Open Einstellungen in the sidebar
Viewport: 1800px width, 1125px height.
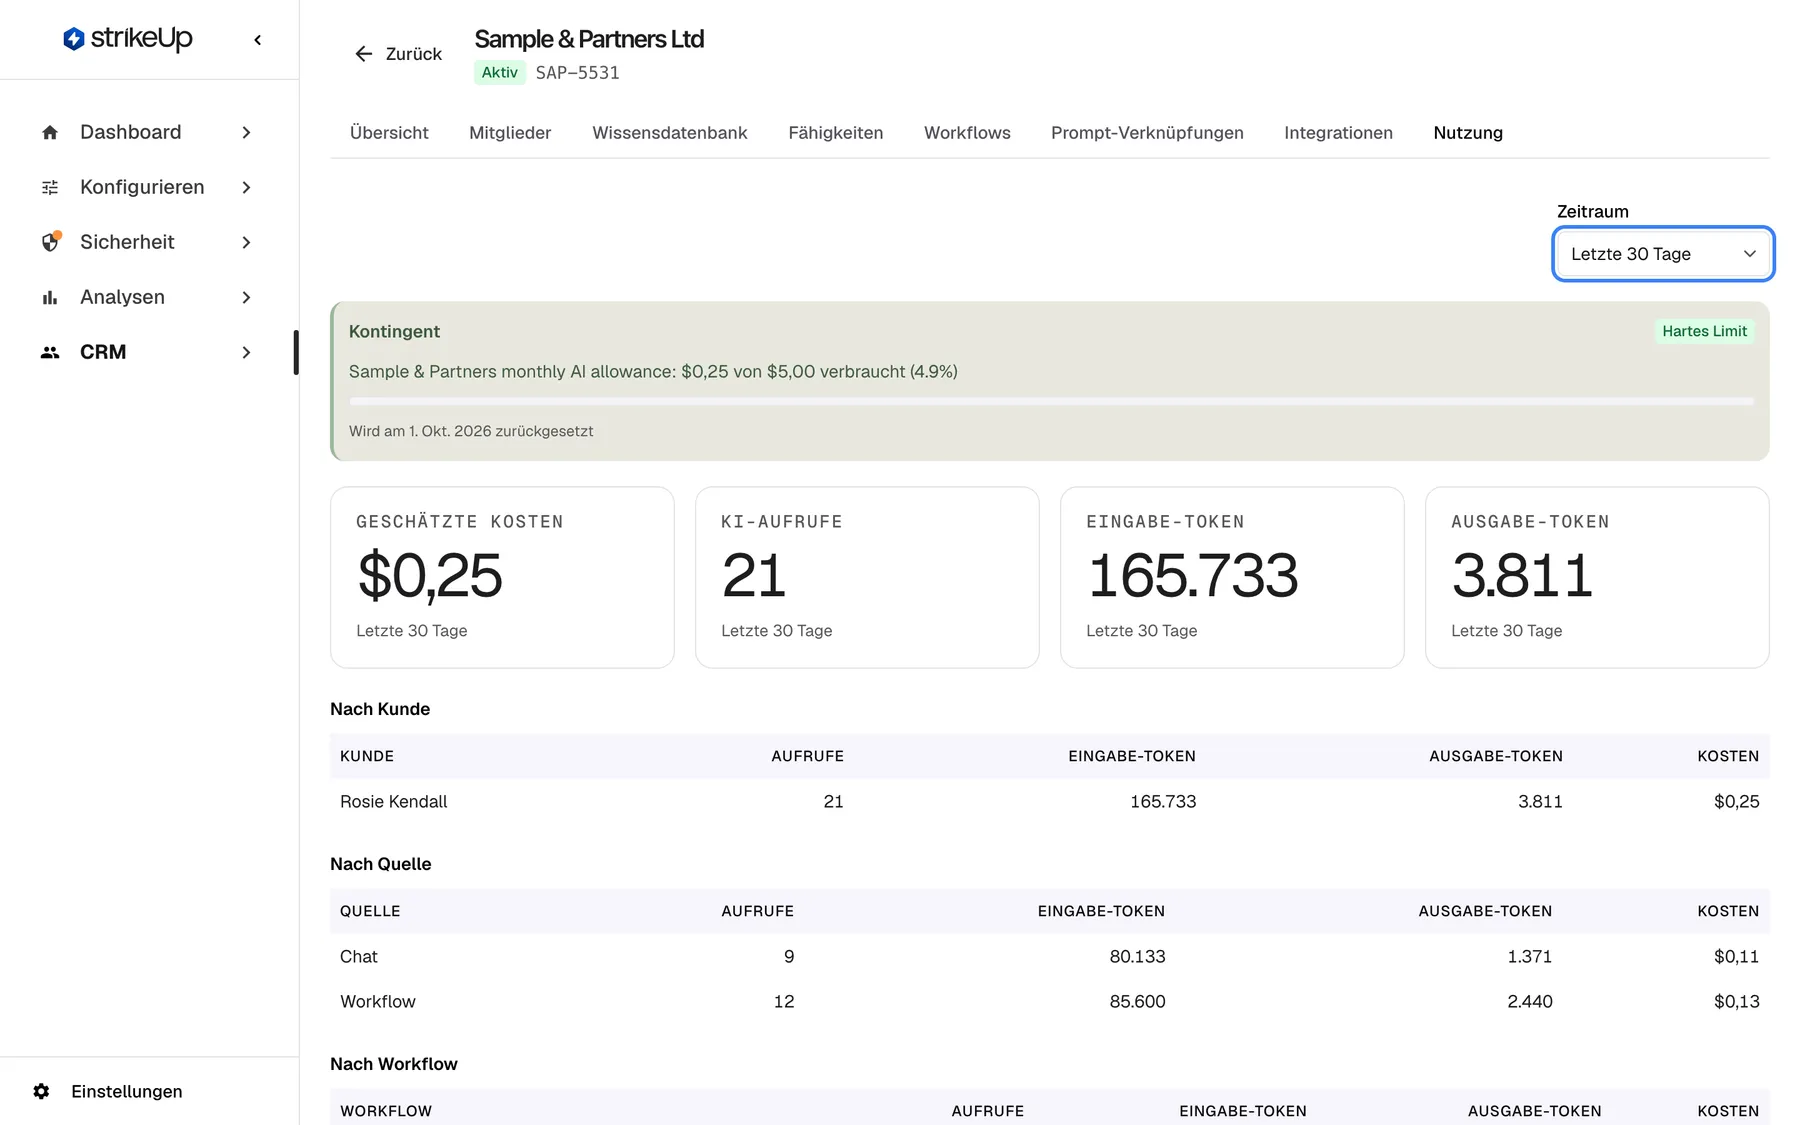tap(127, 1091)
